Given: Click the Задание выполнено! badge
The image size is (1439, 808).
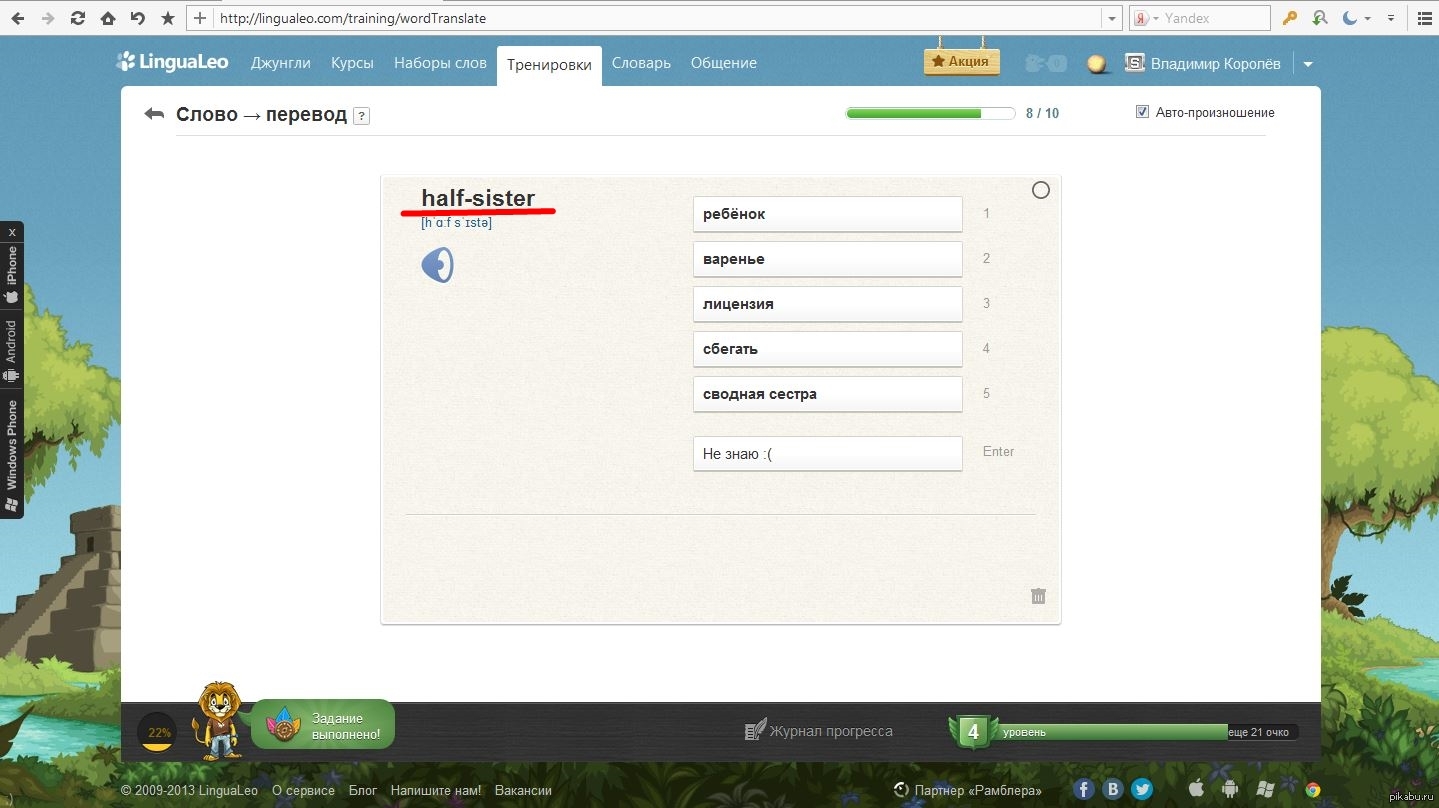Looking at the screenshot, I should (x=322, y=725).
